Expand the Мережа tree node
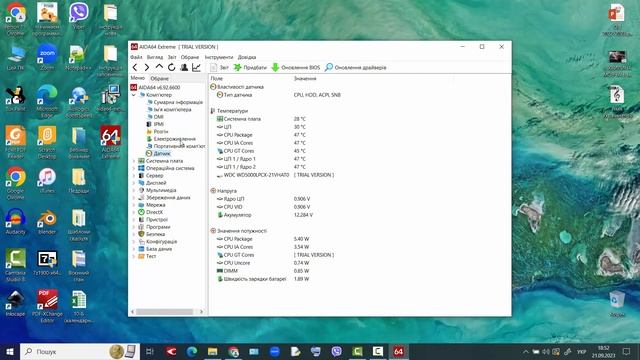The width and height of the screenshot is (640, 360). click(x=134, y=205)
